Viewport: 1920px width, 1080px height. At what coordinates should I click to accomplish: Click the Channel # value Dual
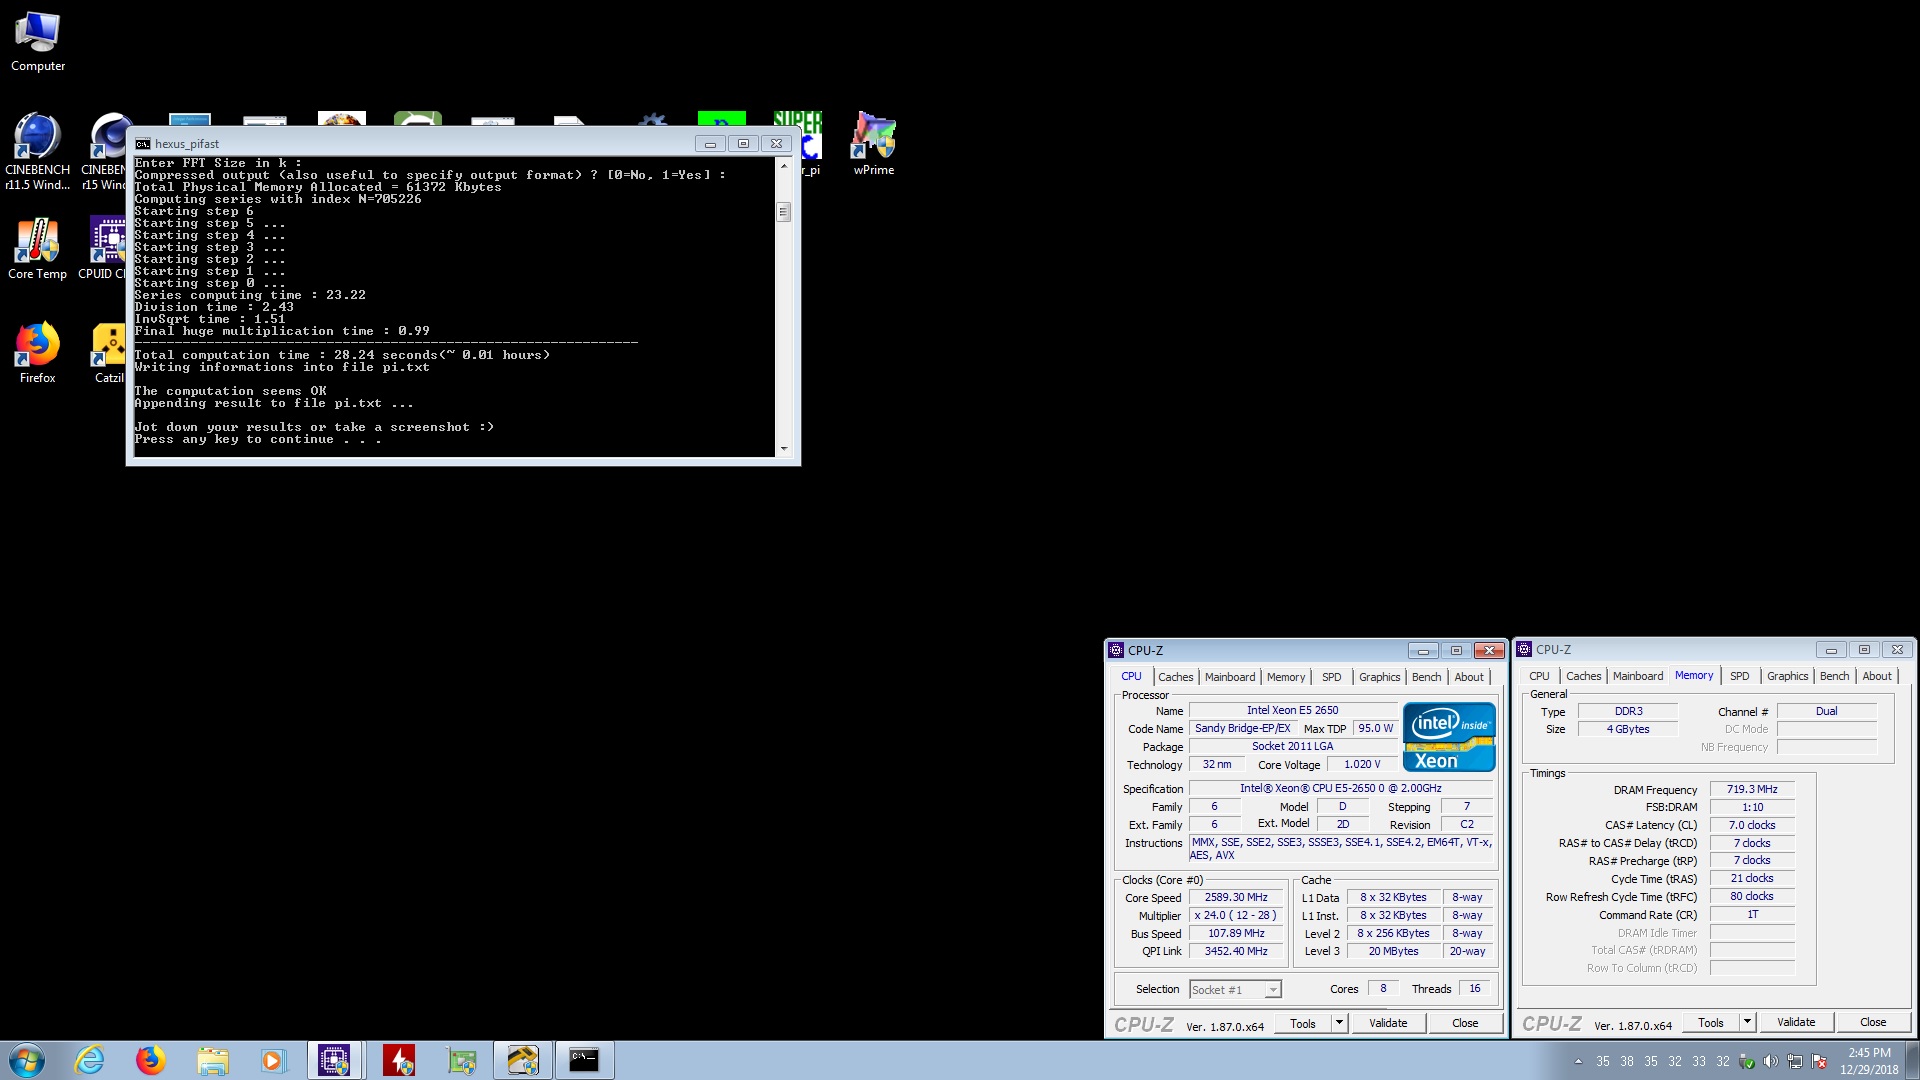tap(1826, 711)
